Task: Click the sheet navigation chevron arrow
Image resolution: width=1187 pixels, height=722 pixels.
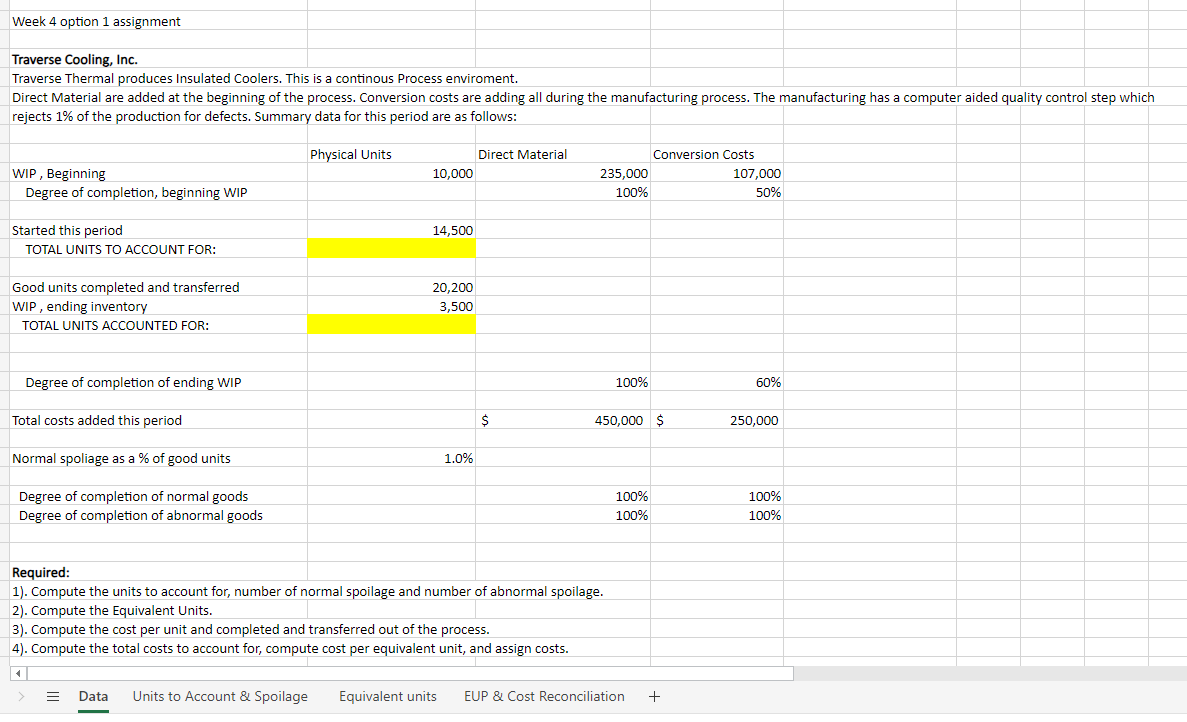Action: coord(22,696)
